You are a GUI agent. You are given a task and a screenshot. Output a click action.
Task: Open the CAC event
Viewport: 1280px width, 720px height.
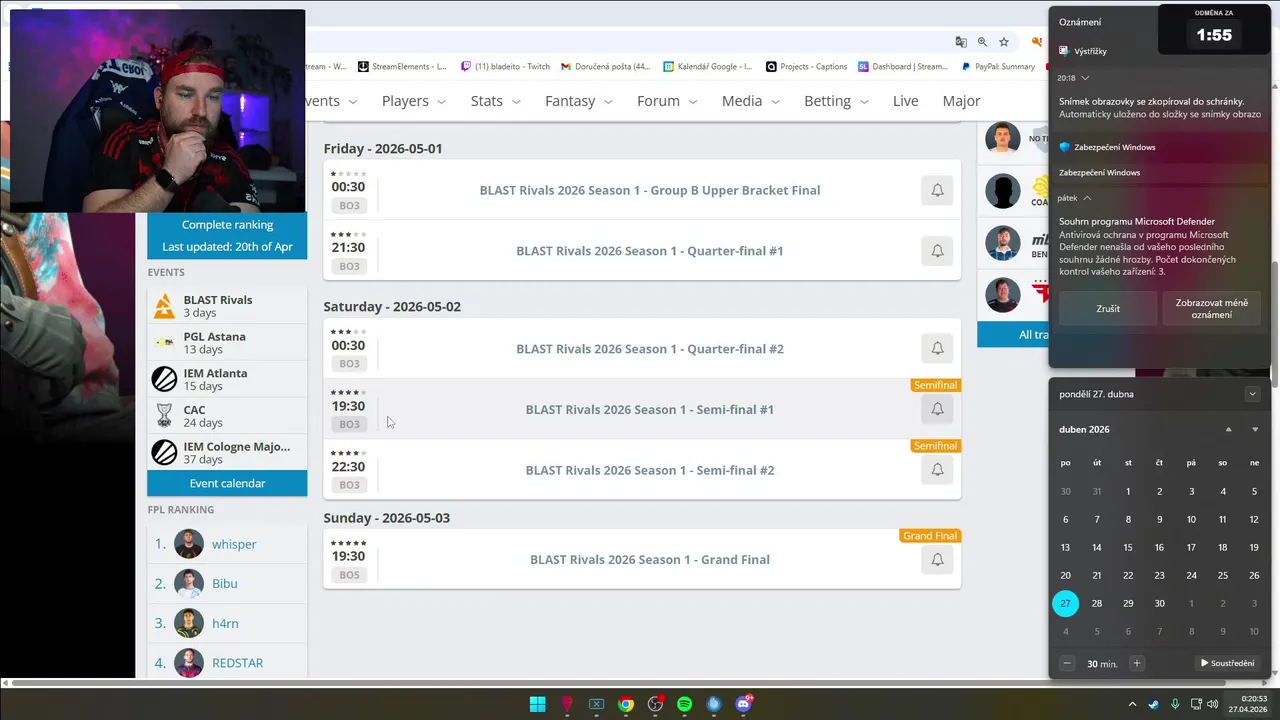pos(227,416)
